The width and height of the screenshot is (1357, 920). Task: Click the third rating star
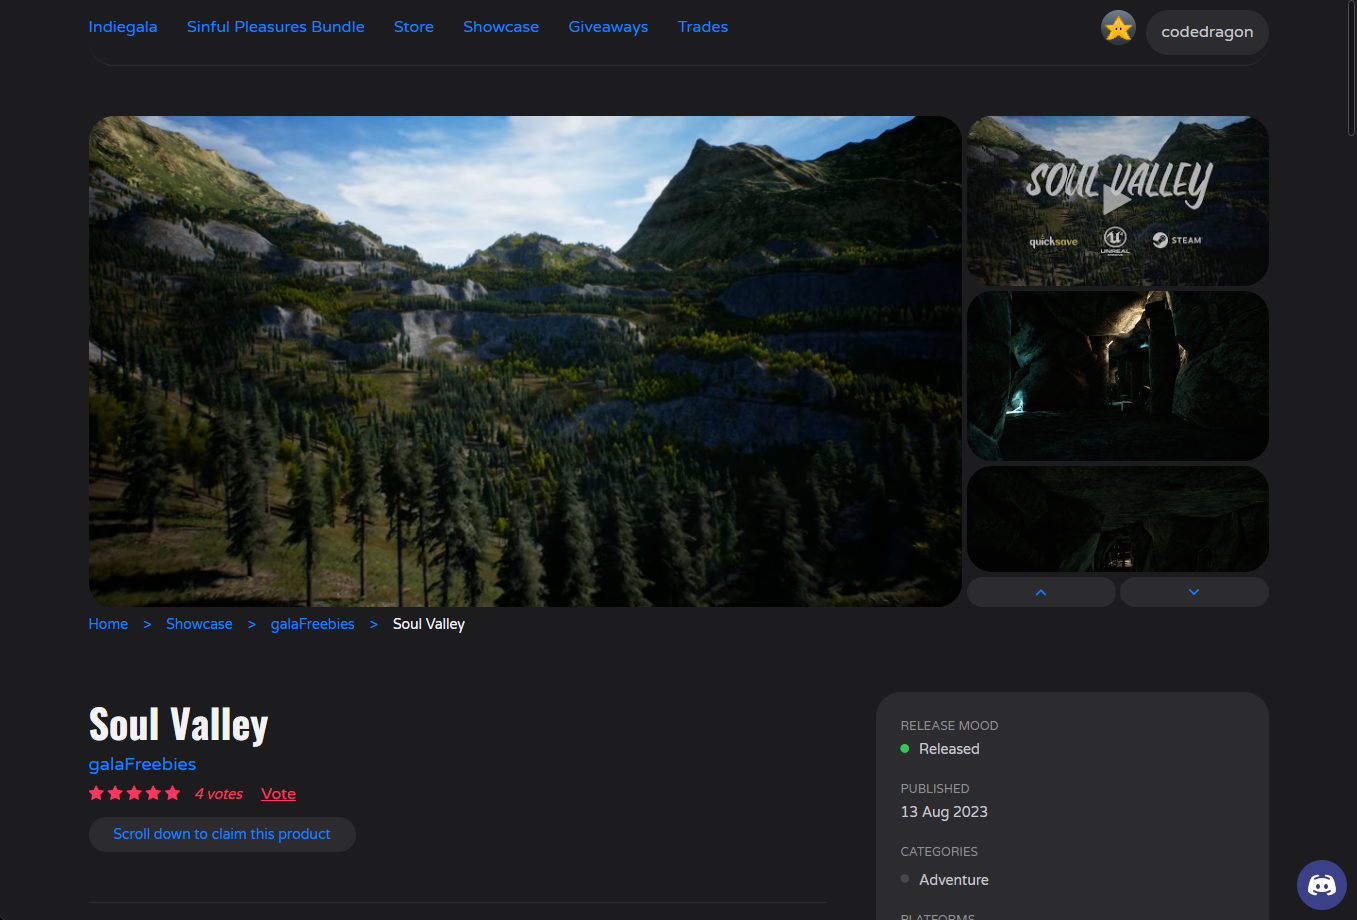(x=134, y=793)
